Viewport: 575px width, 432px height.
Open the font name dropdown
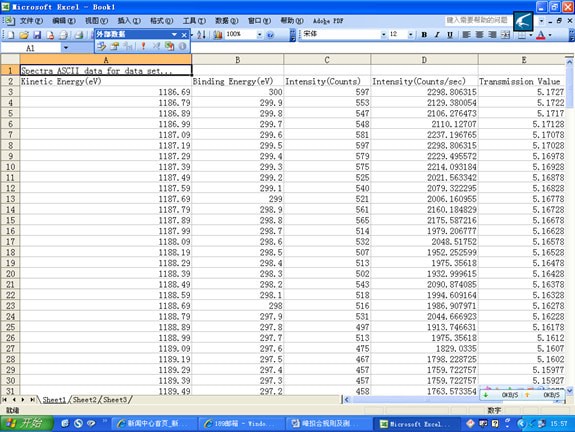[x=383, y=34]
